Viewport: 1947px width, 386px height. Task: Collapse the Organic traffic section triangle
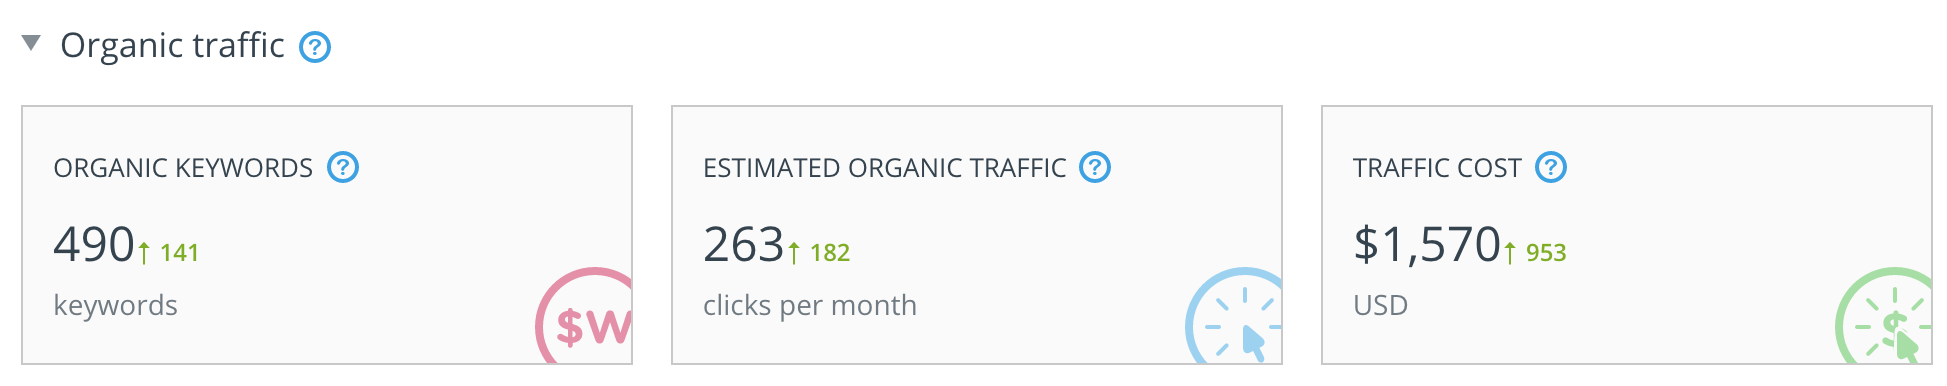click(x=31, y=43)
